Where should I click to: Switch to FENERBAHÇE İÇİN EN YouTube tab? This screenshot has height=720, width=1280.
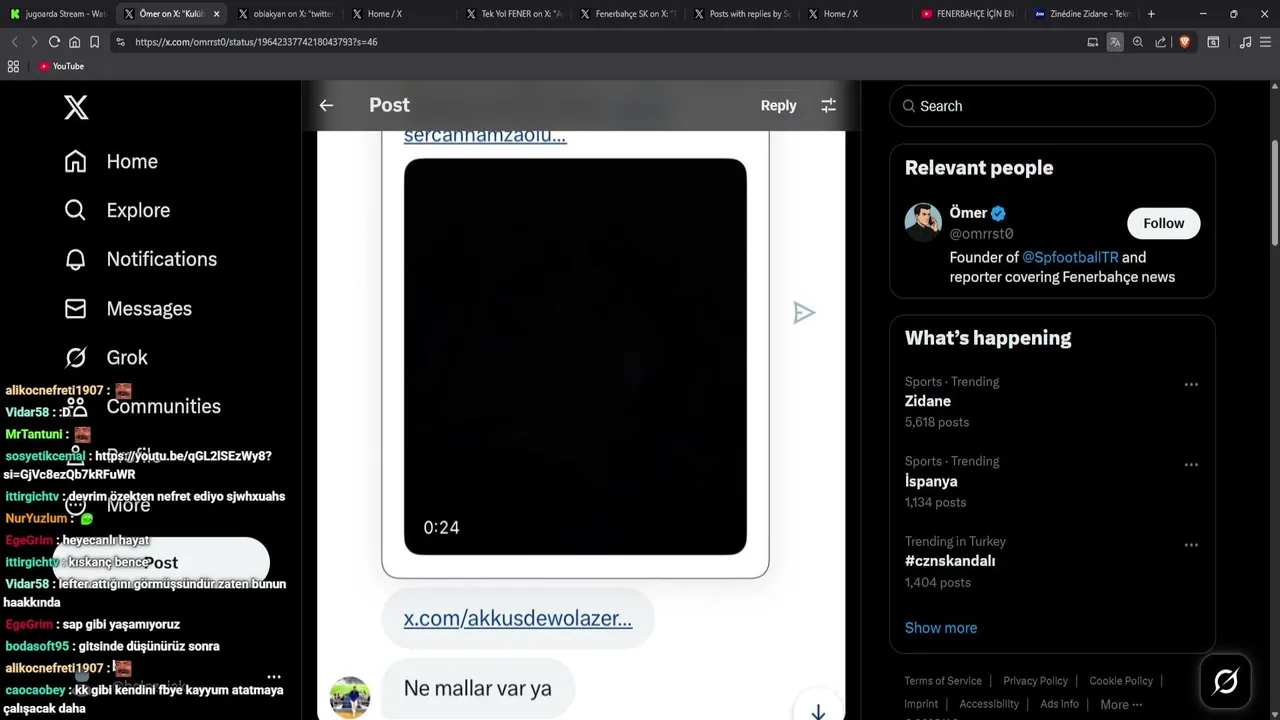click(x=968, y=14)
